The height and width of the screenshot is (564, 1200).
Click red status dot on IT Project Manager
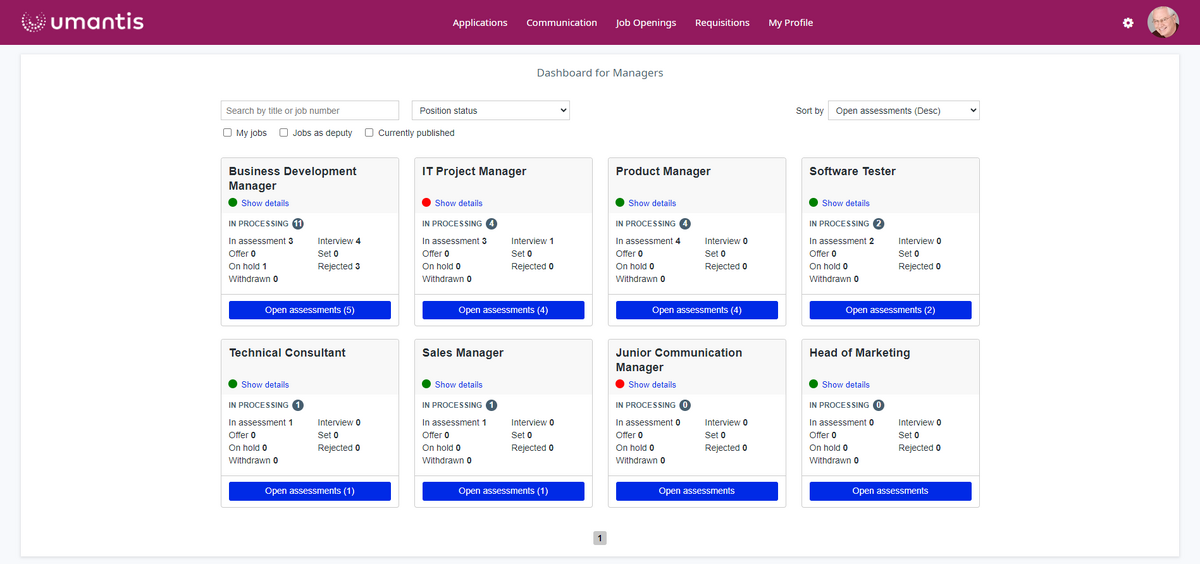click(x=426, y=203)
